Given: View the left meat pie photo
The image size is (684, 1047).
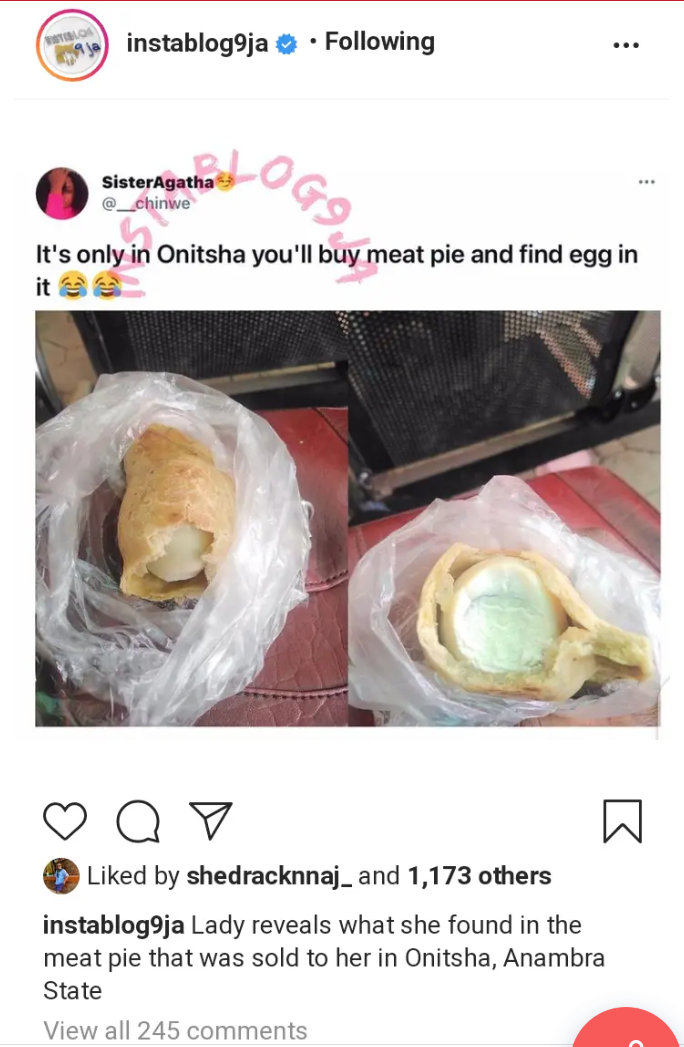Looking at the screenshot, I should [x=192, y=518].
